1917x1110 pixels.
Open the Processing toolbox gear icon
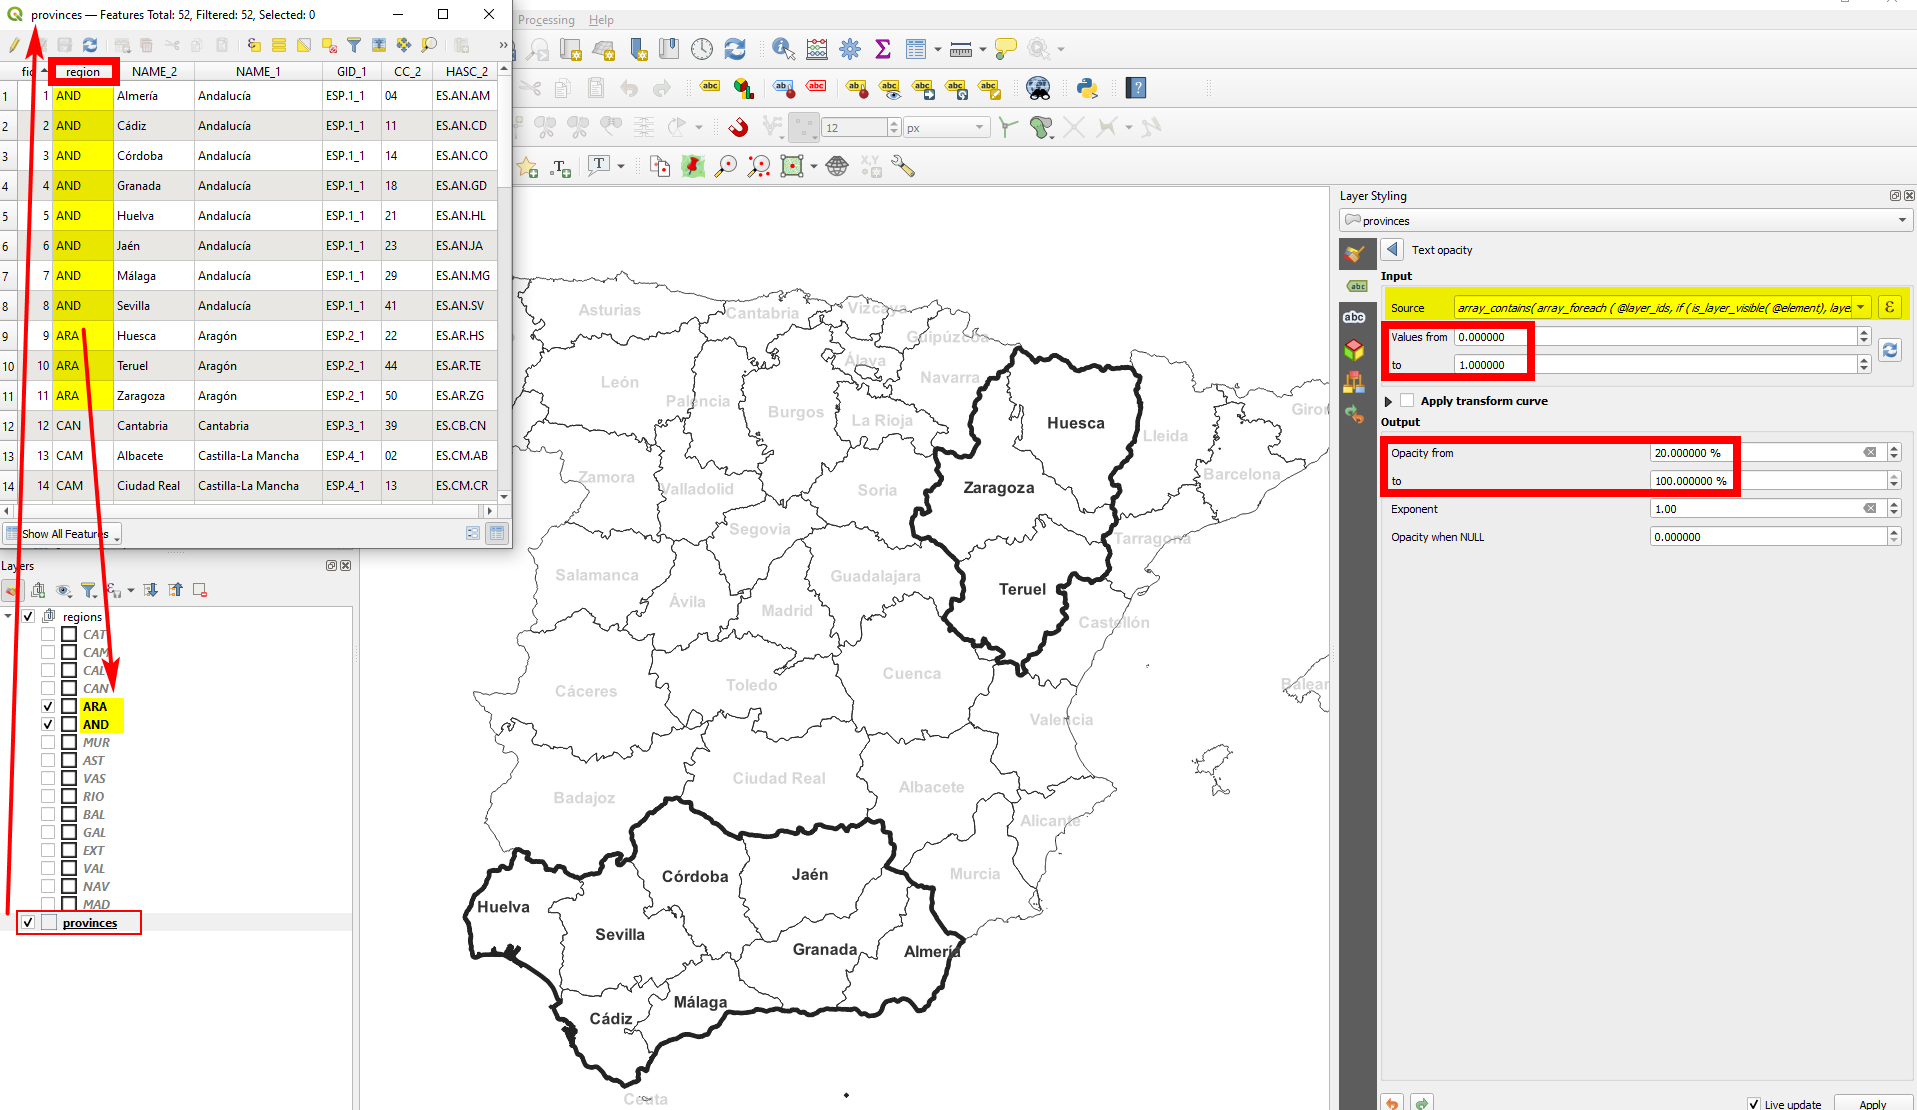[x=850, y=49]
